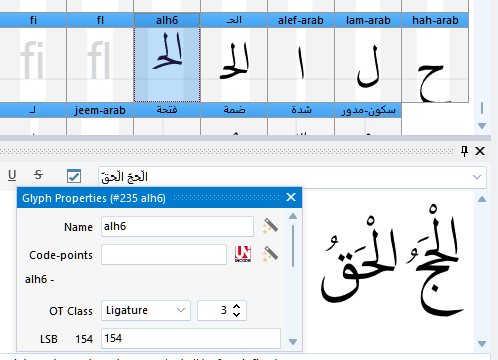Select the fi ligature glyph cell

pos(33,57)
